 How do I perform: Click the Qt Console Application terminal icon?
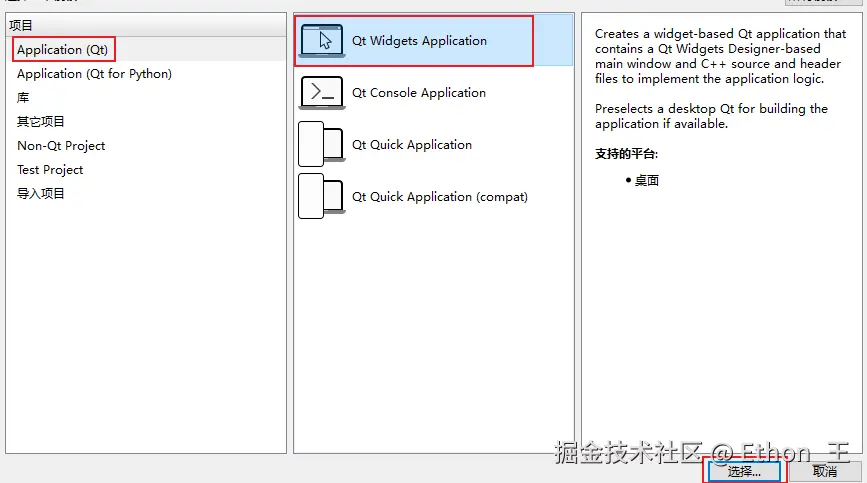(x=322, y=92)
